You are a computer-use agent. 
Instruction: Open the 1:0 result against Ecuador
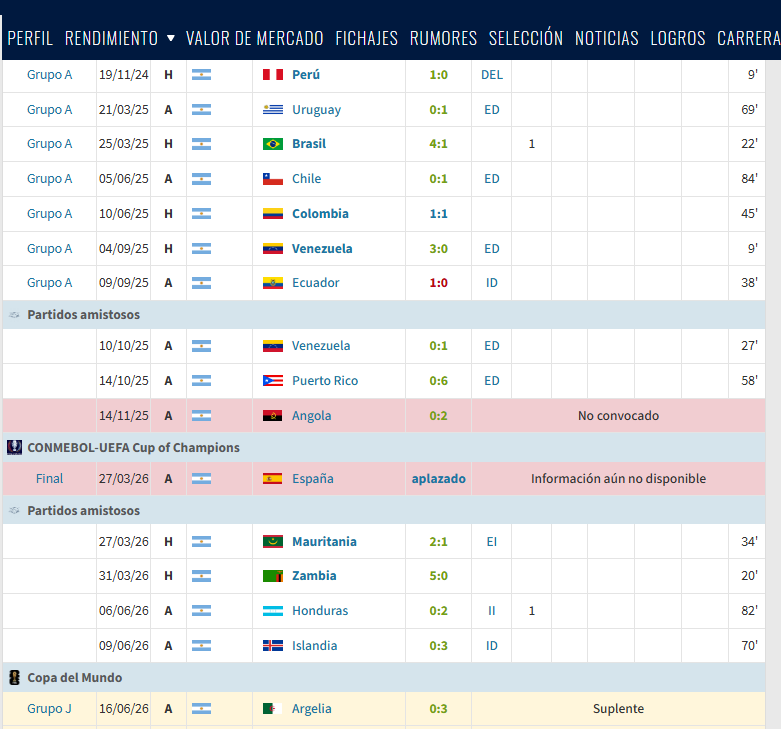tap(438, 283)
